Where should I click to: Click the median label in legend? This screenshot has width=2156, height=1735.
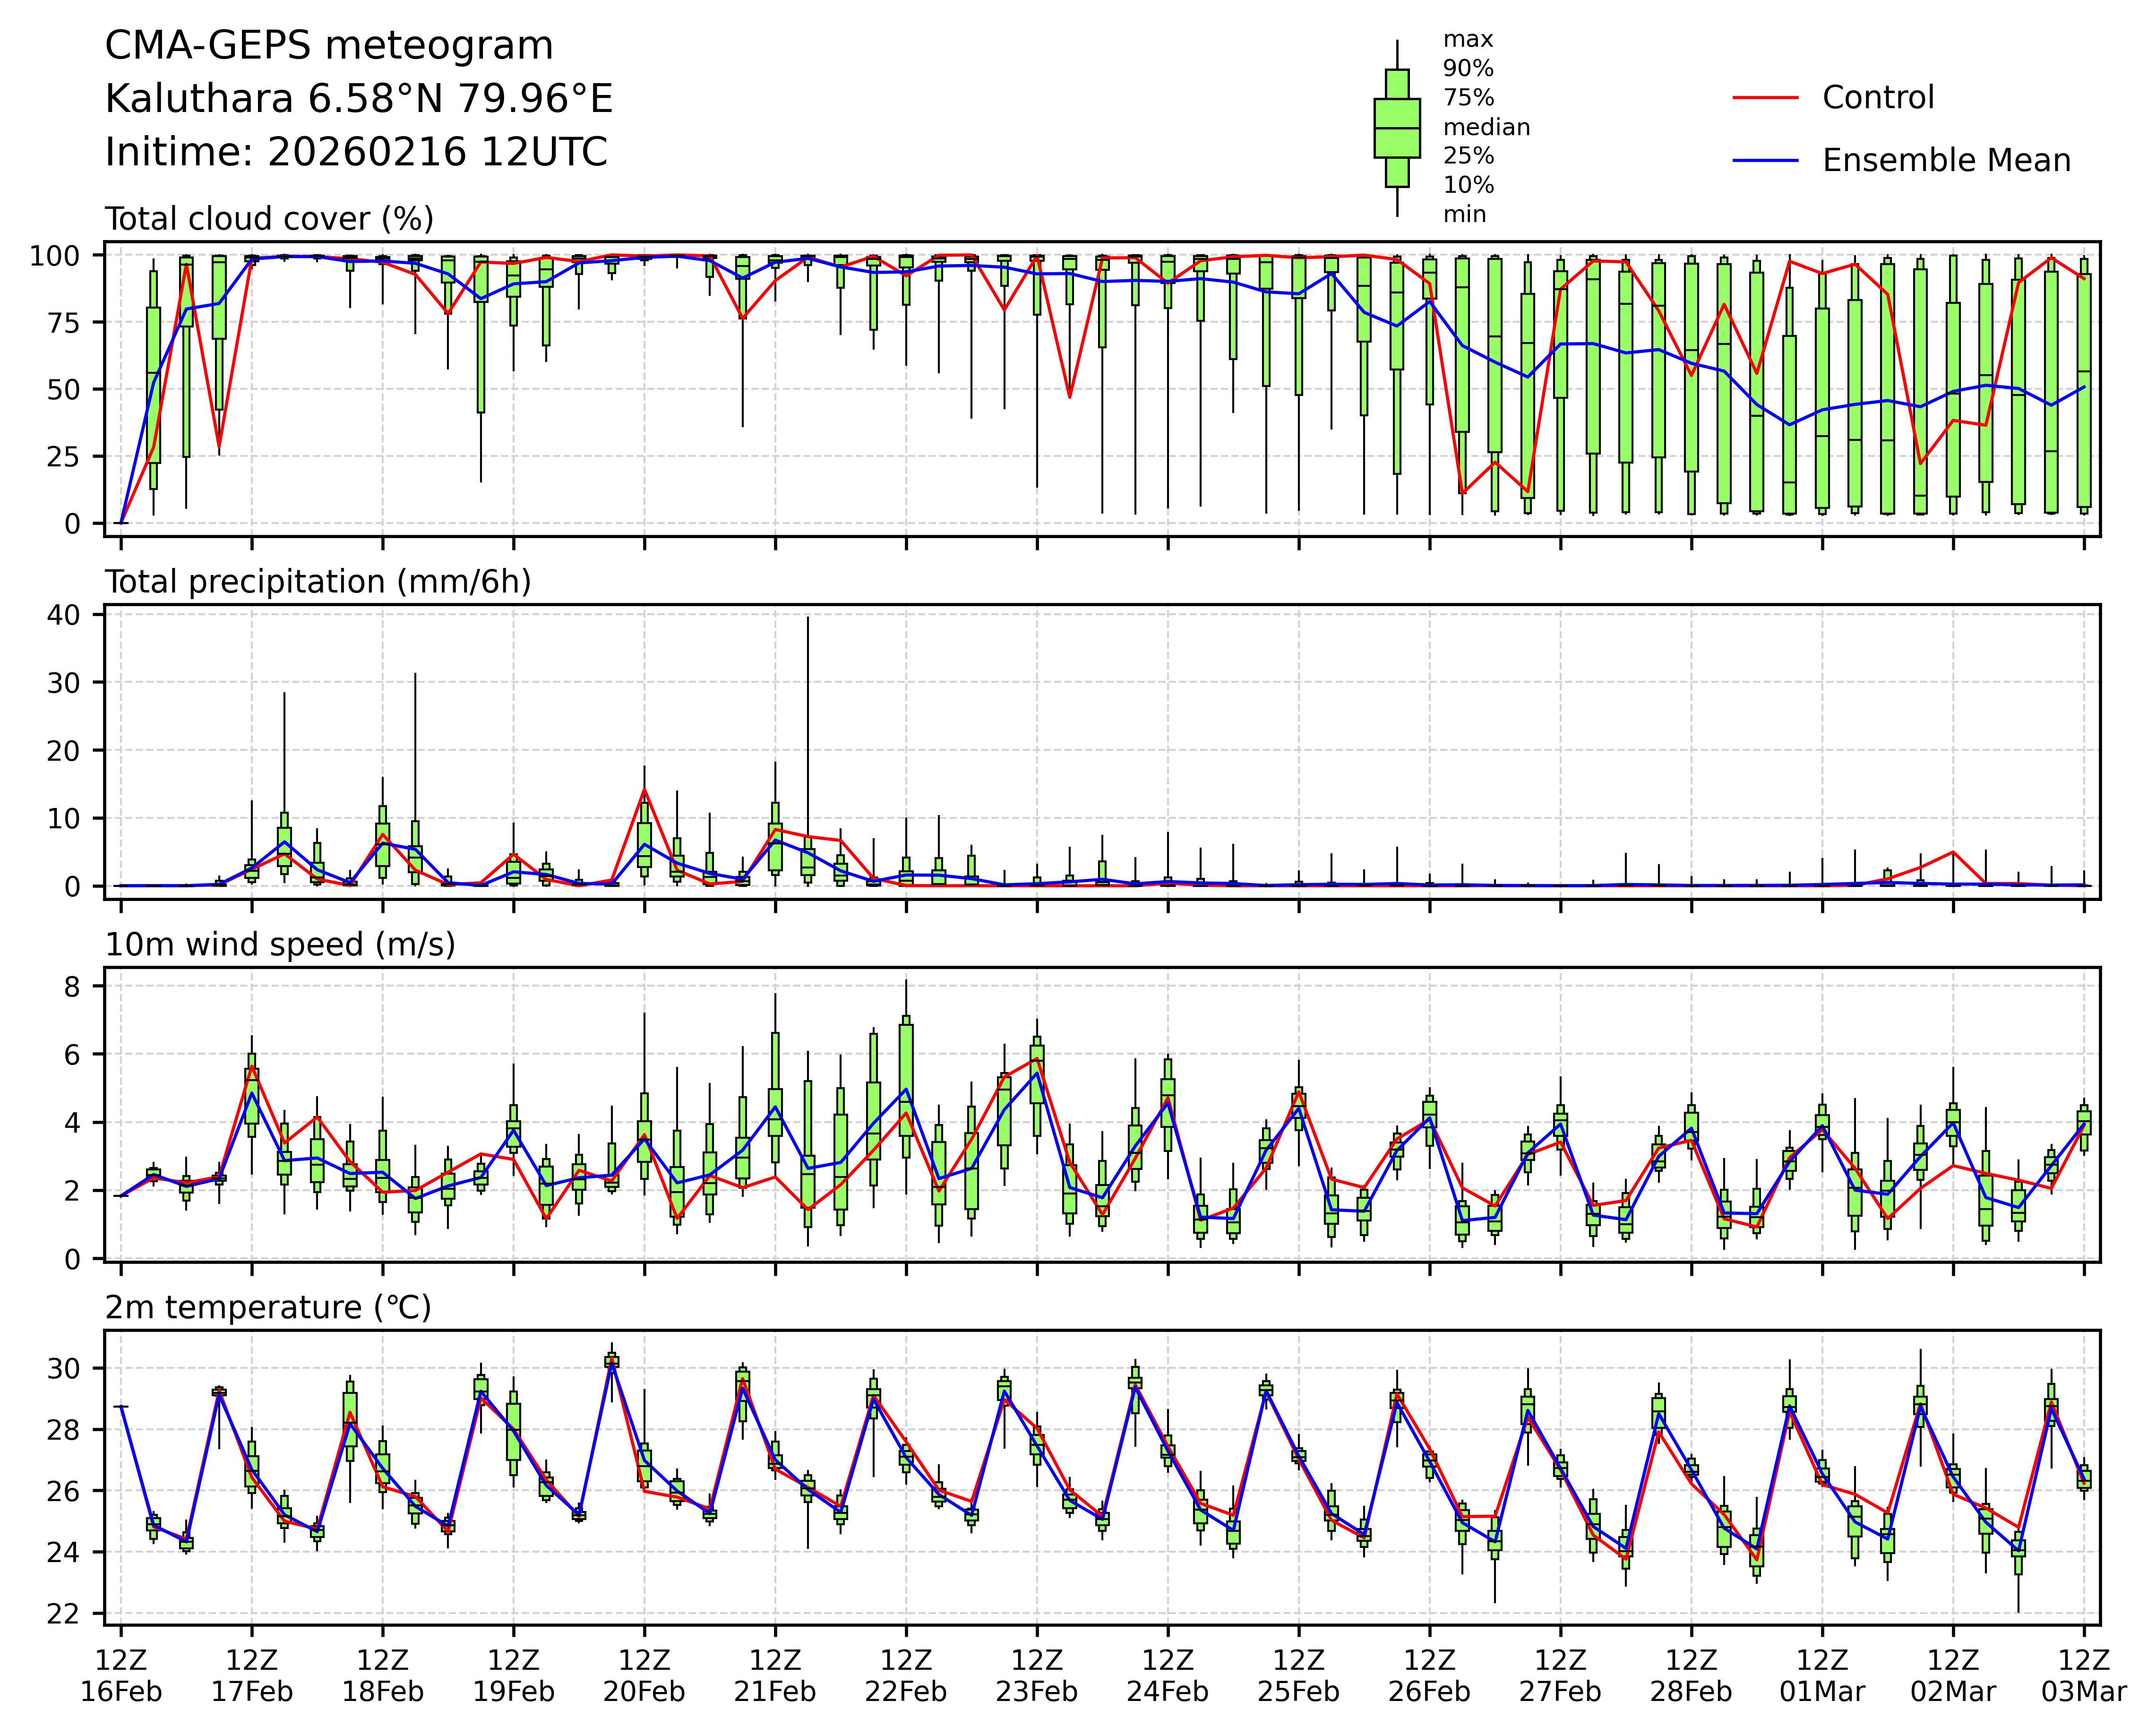(1486, 128)
